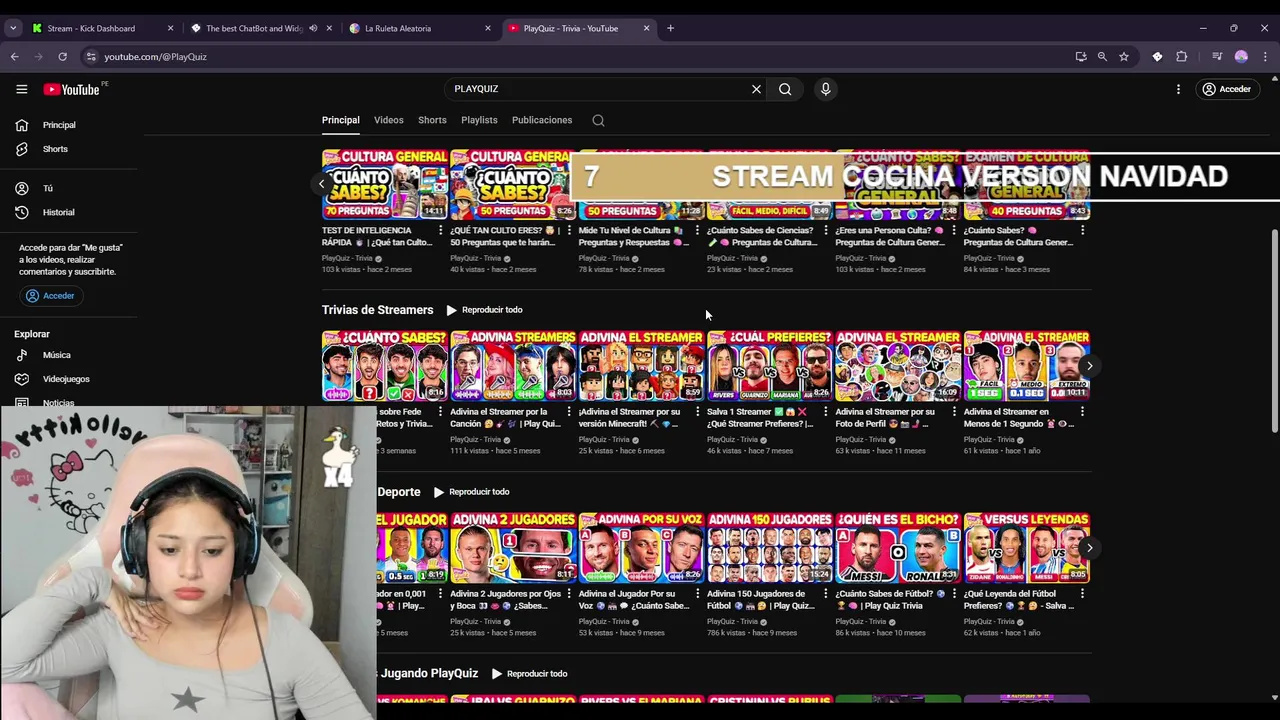Open options for Adivina 150 Jugadores video
Image resolution: width=1280 pixels, height=720 pixels.
[826, 594]
